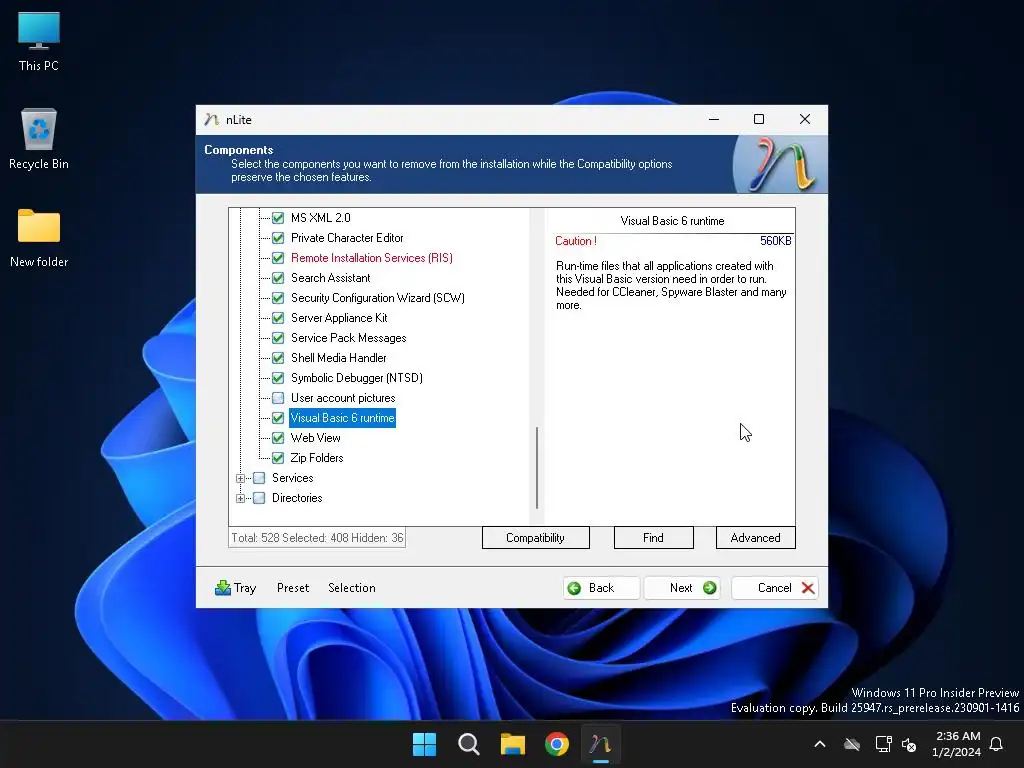The image size is (1024, 768).
Task: Toggle Shell Media Handler checkbox
Action: (x=278, y=358)
